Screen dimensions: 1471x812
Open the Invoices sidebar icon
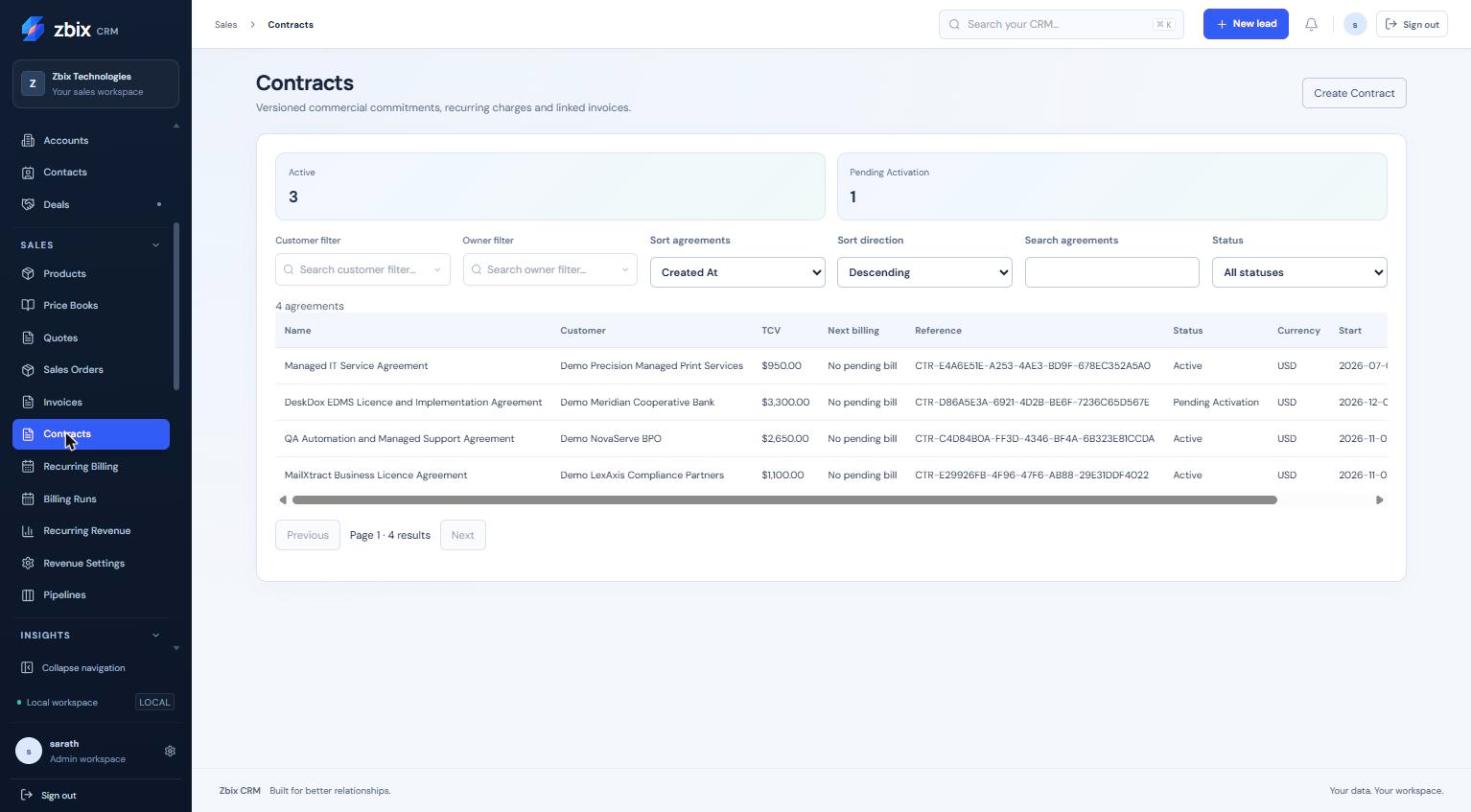point(28,402)
